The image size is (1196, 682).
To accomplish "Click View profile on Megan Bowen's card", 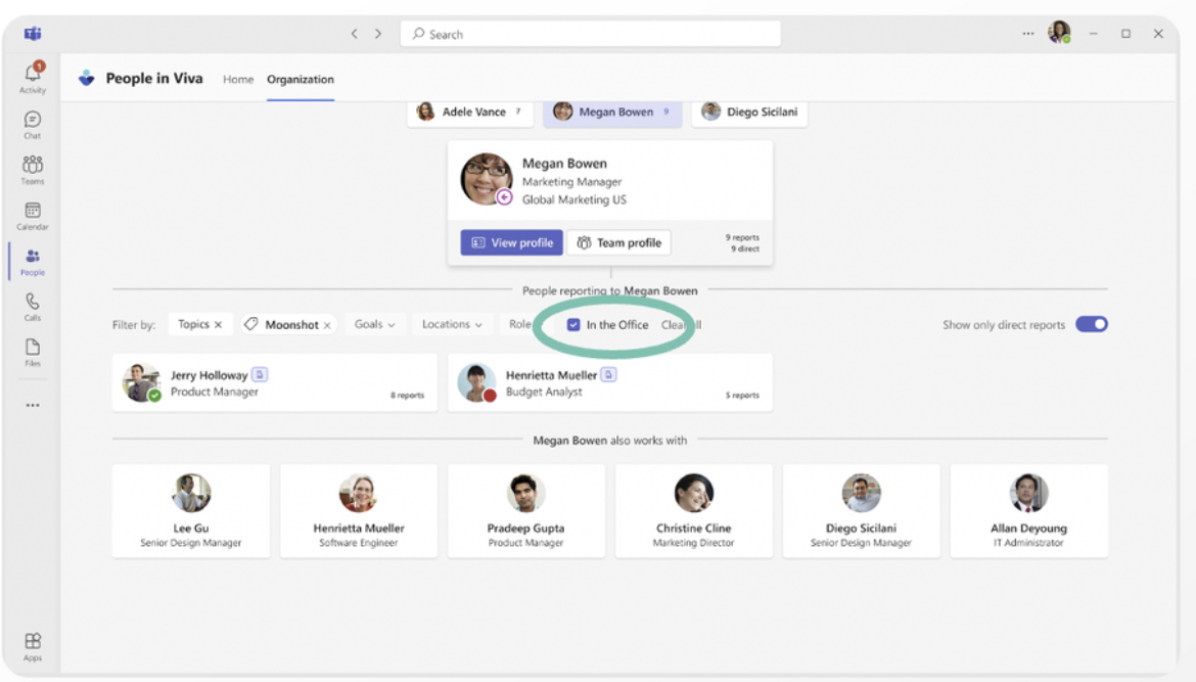I will tap(511, 242).
